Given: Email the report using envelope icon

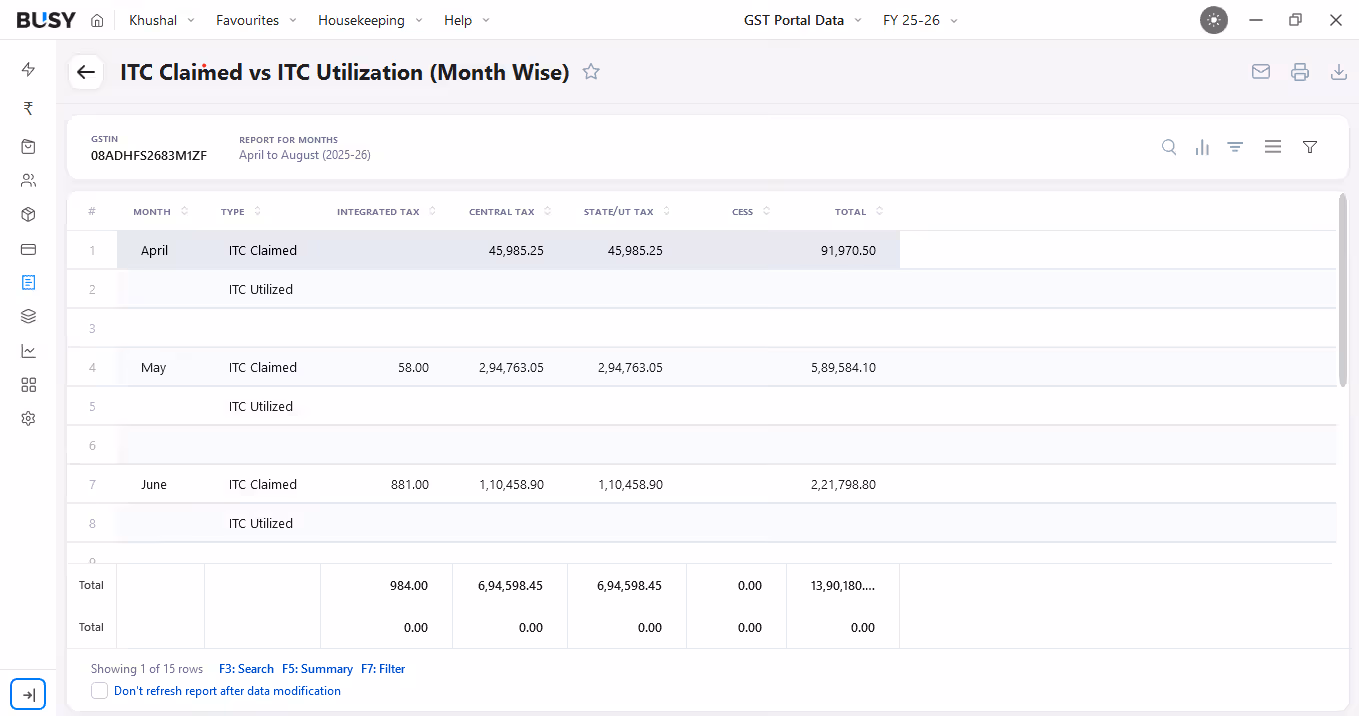Looking at the screenshot, I should tap(1261, 72).
